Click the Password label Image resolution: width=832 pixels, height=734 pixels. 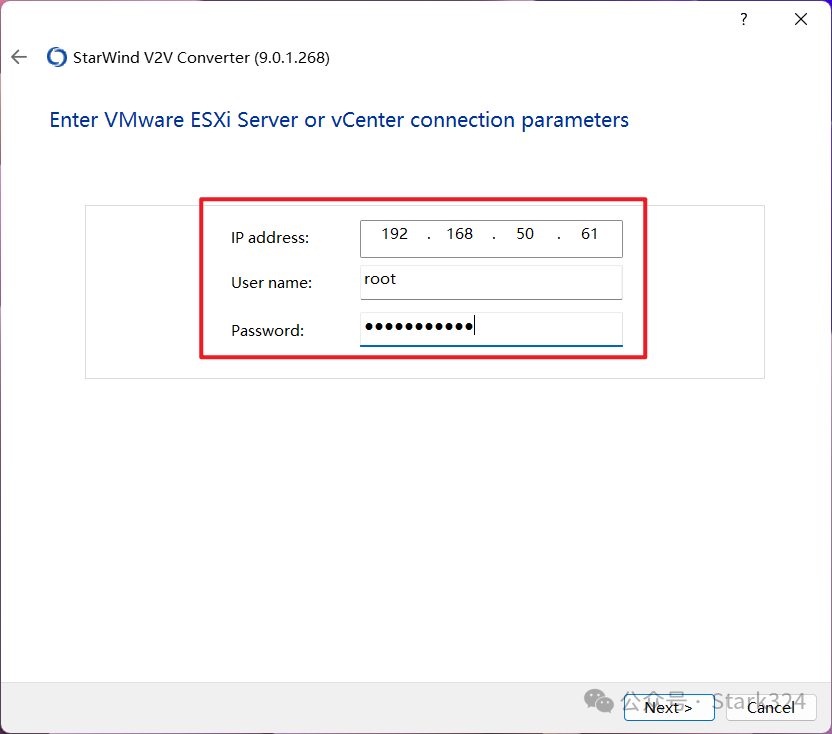[x=267, y=331]
